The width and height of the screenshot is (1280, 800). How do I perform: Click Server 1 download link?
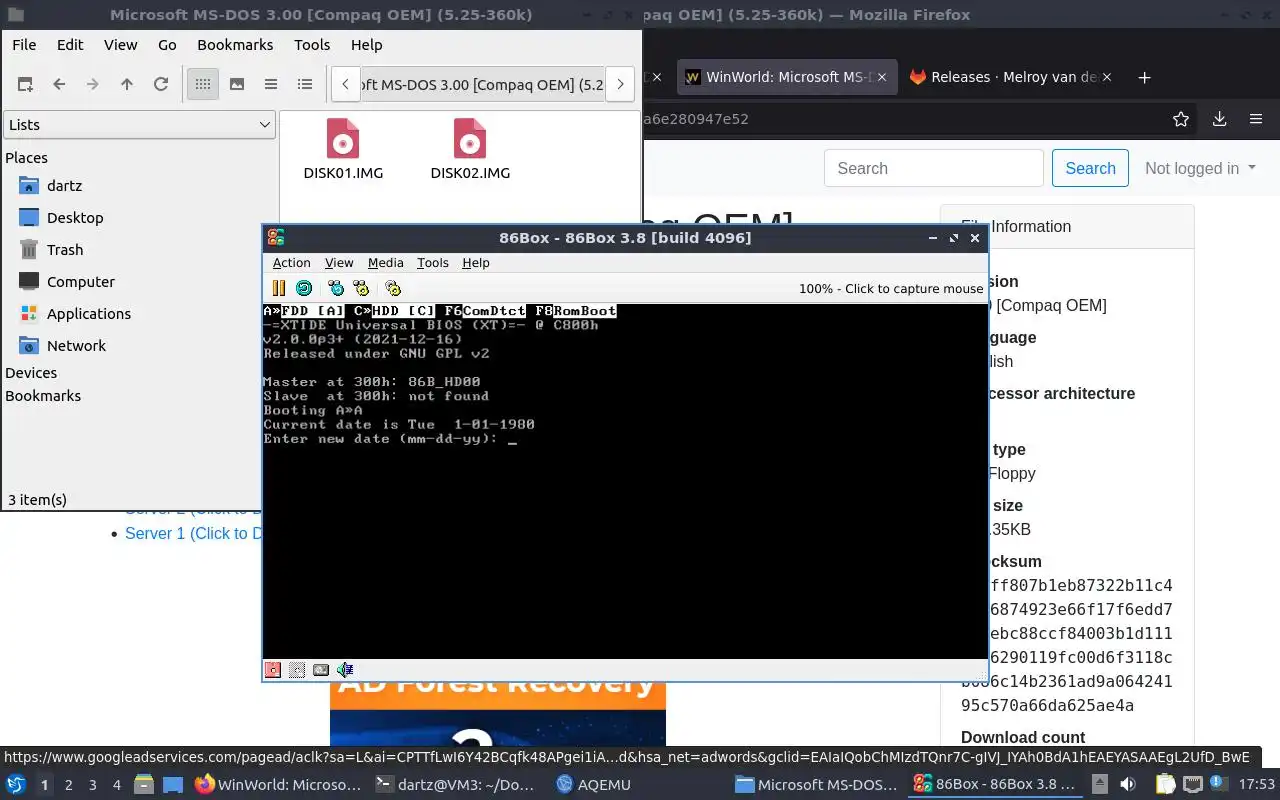pos(193,533)
